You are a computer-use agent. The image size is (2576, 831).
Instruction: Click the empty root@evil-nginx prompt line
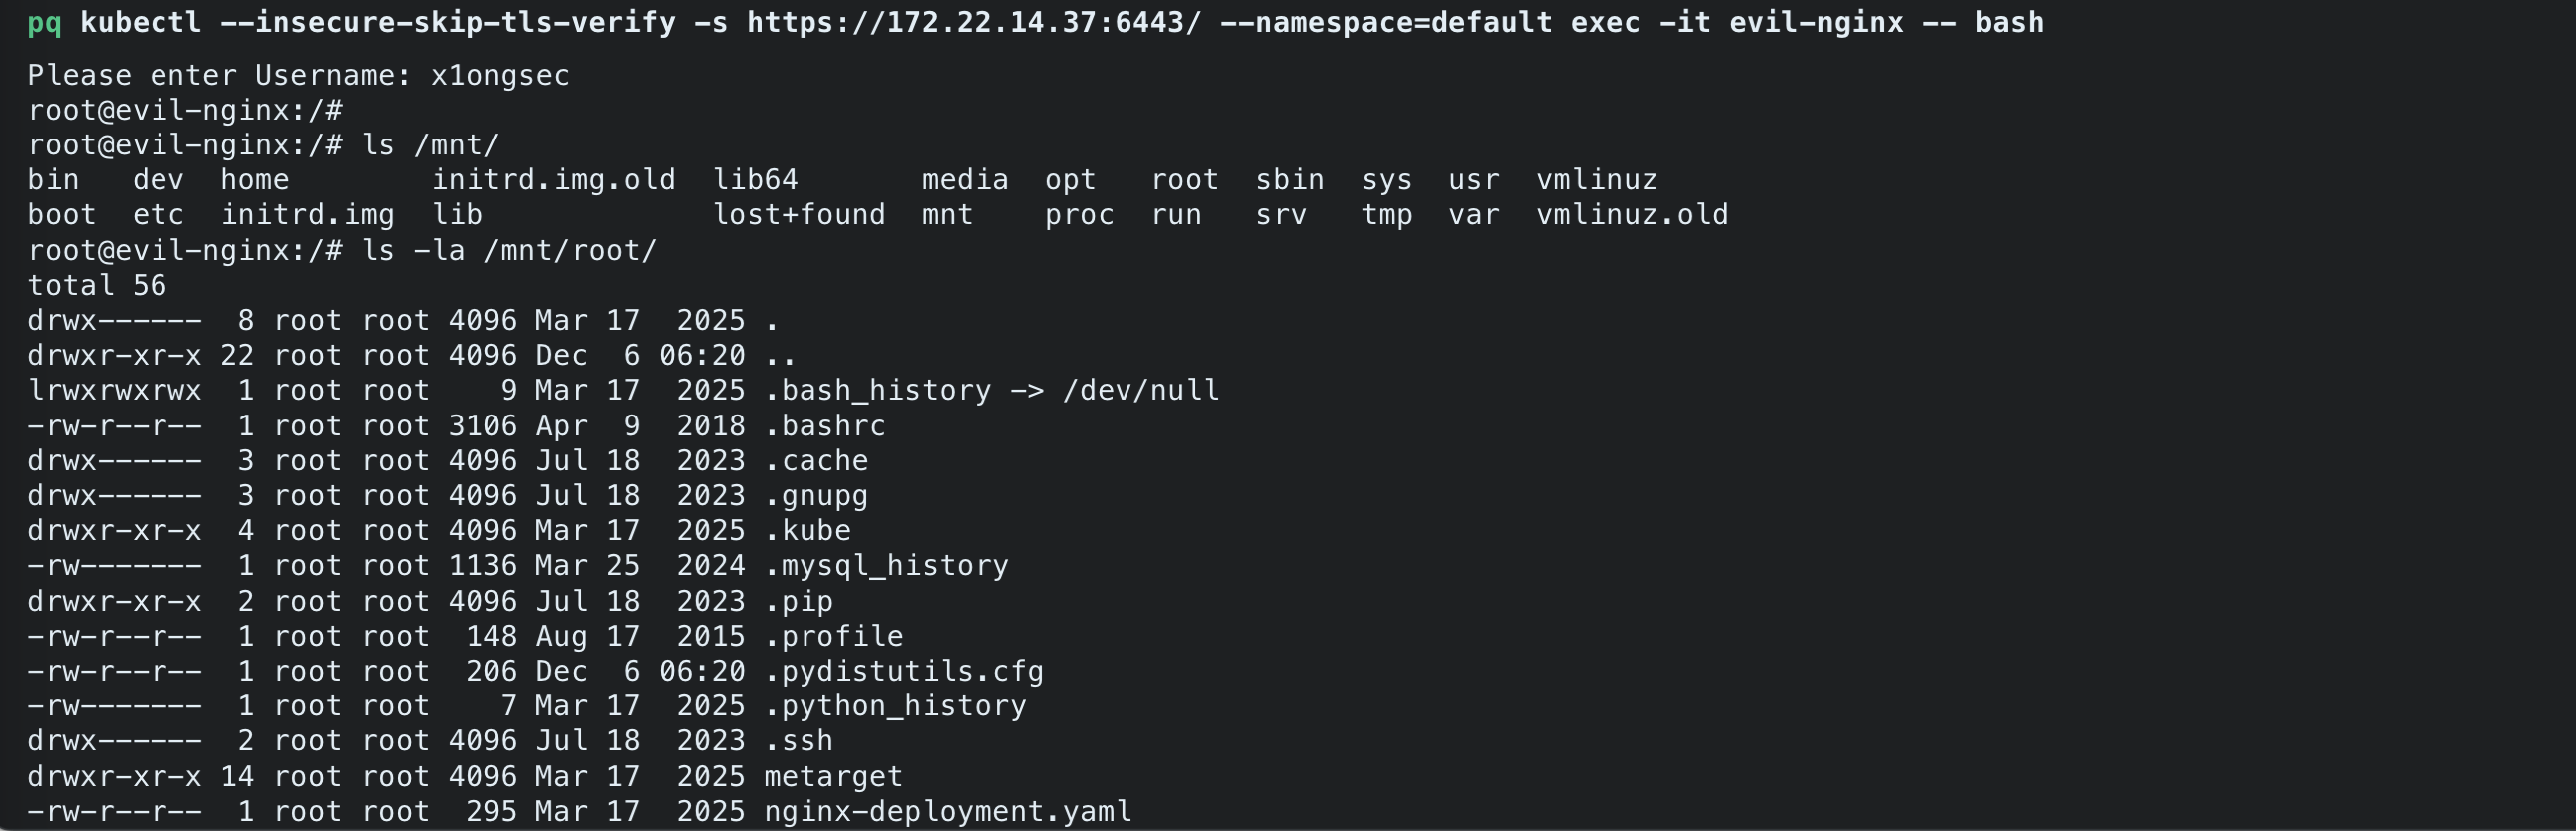click(185, 111)
